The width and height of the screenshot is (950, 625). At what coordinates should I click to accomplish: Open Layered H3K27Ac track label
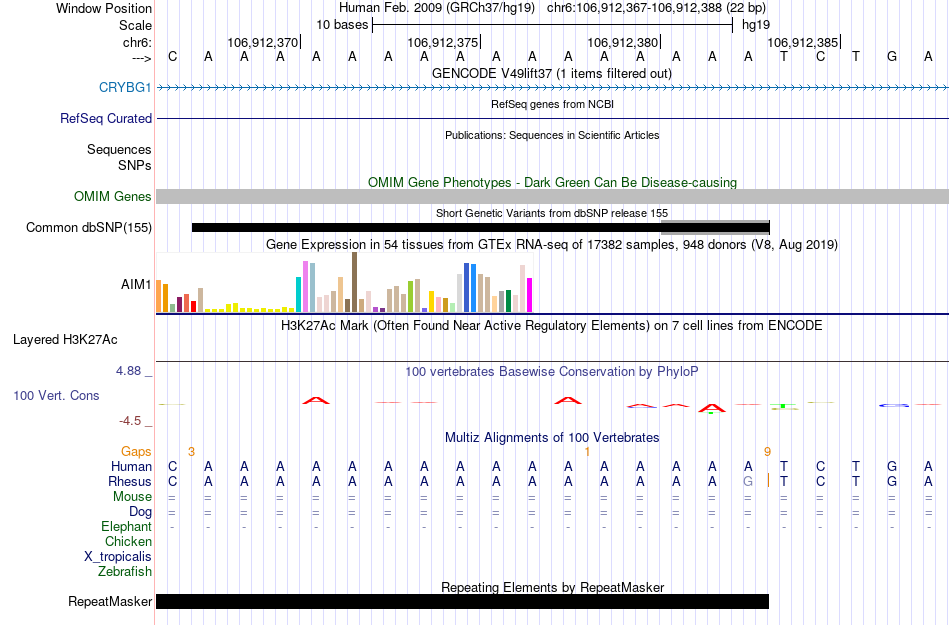tap(65, 339)
